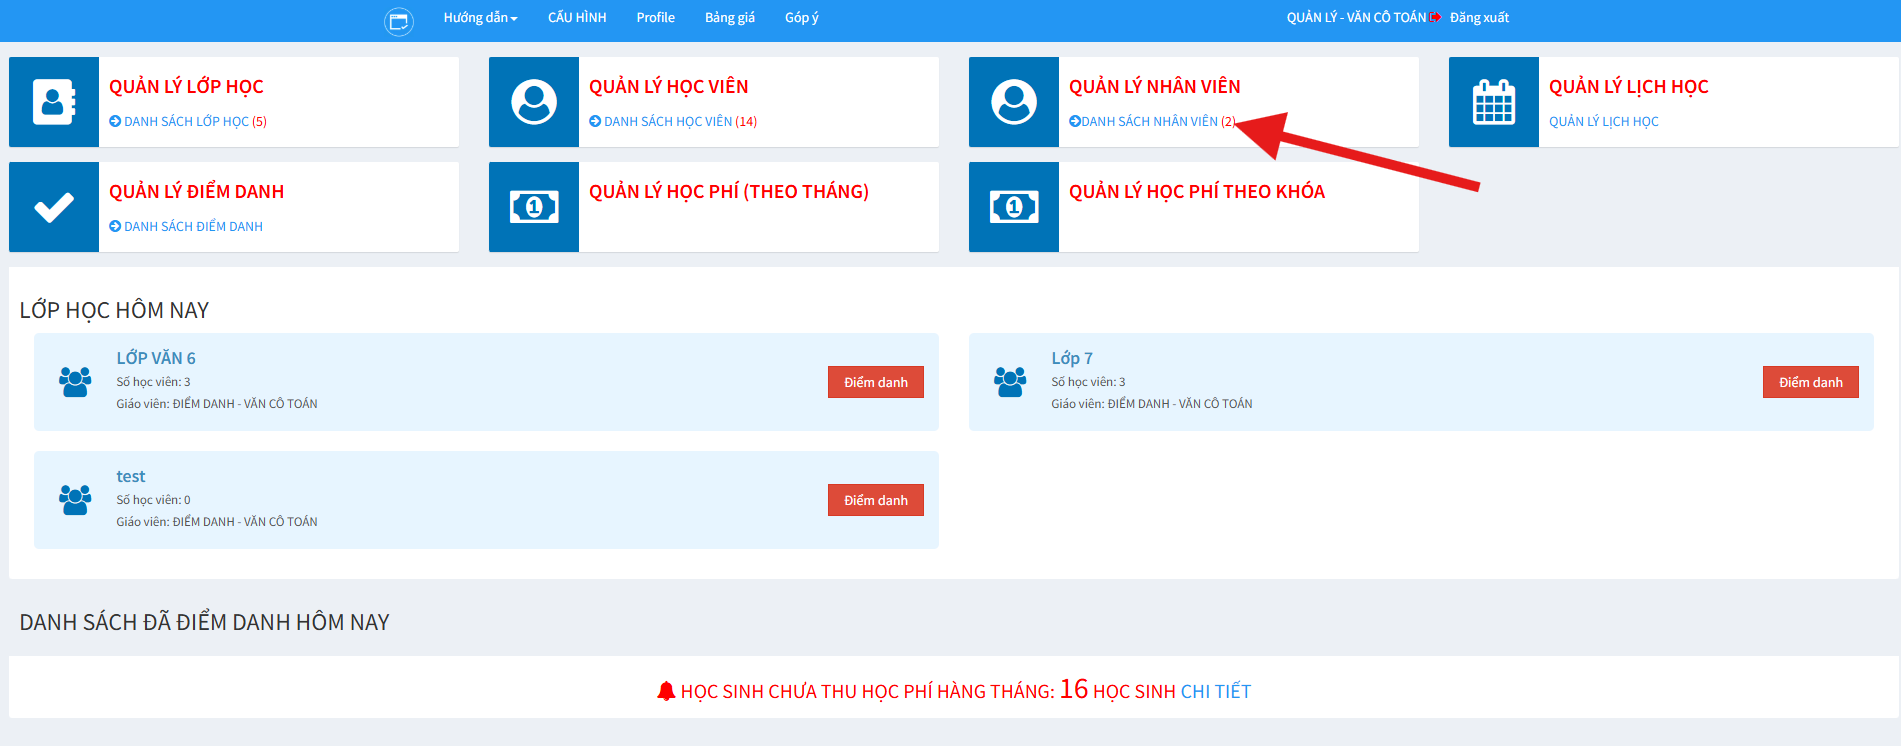Image resolution: width=1901 pixels, height=746 pixels.
Task: Open the address book class management icon
Action: pyautogui.click(x=54, y=102)
